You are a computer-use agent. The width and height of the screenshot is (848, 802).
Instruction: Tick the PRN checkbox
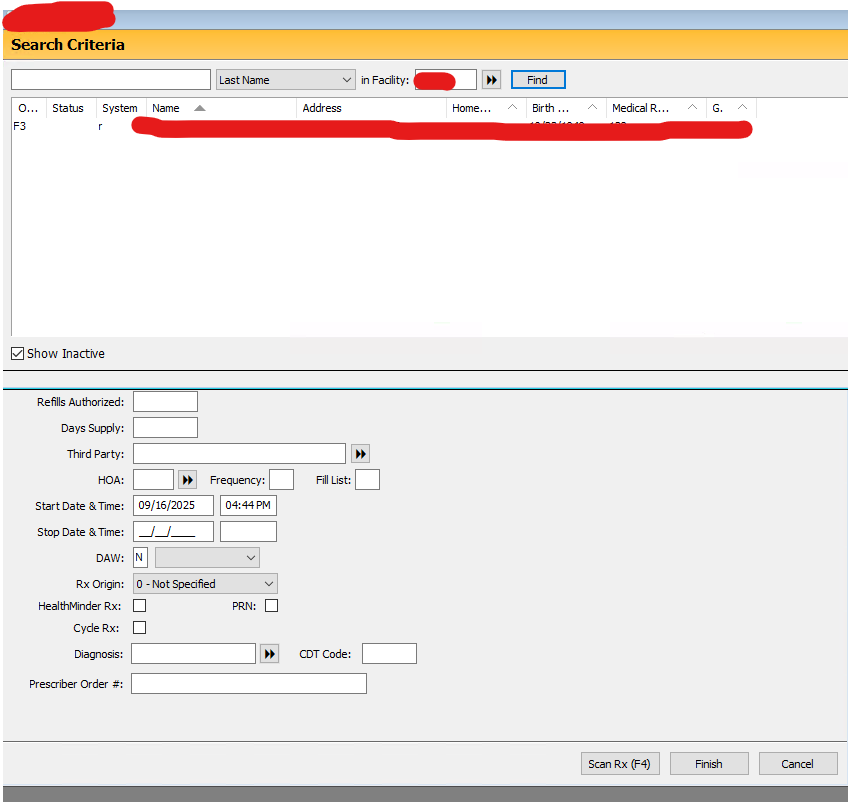click(271, 606)
